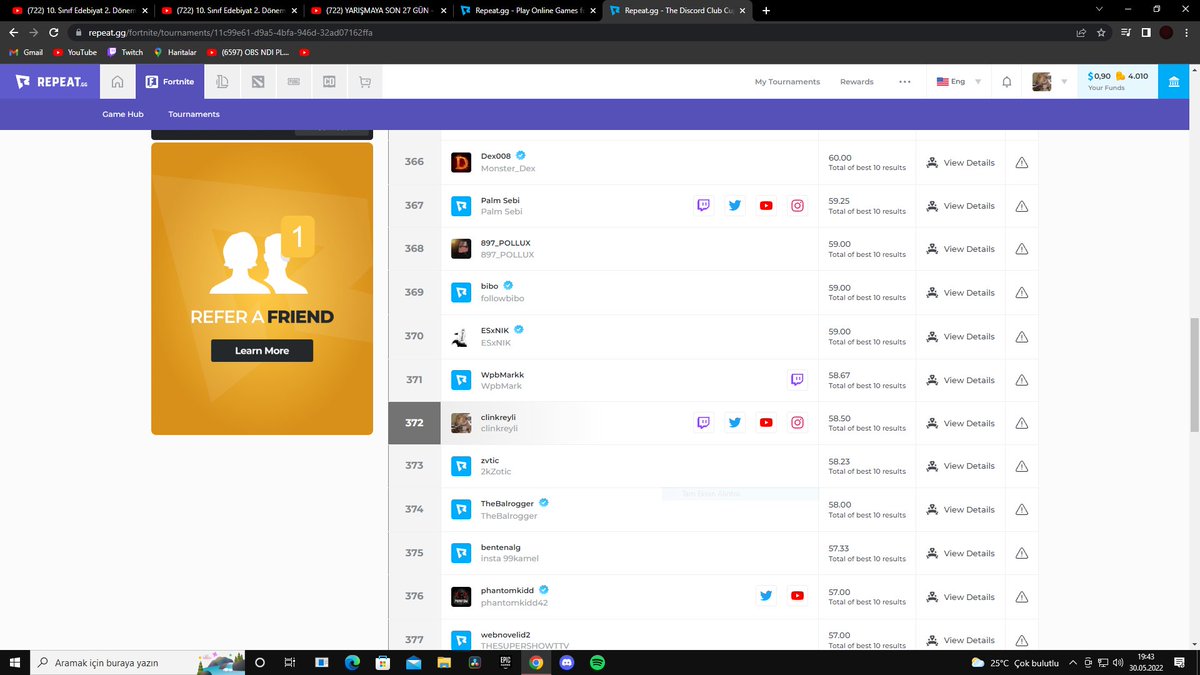Select the PUBG game icon

(x=294, y=81)
